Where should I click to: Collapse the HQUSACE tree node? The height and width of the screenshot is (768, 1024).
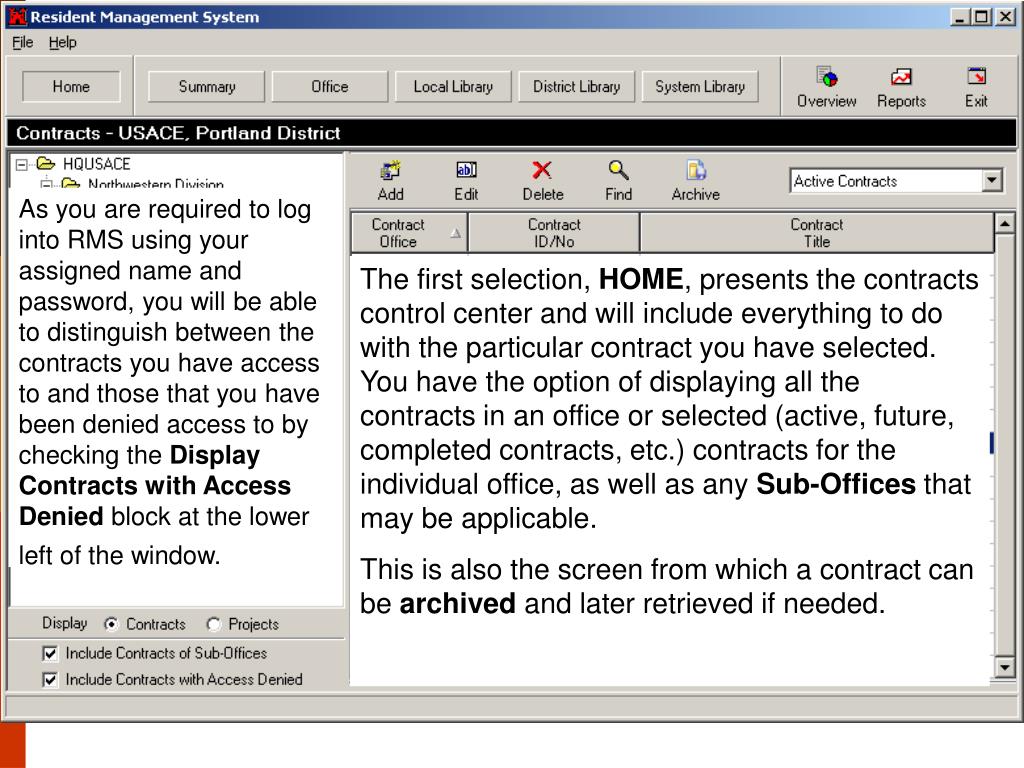[x=22, y=165]
